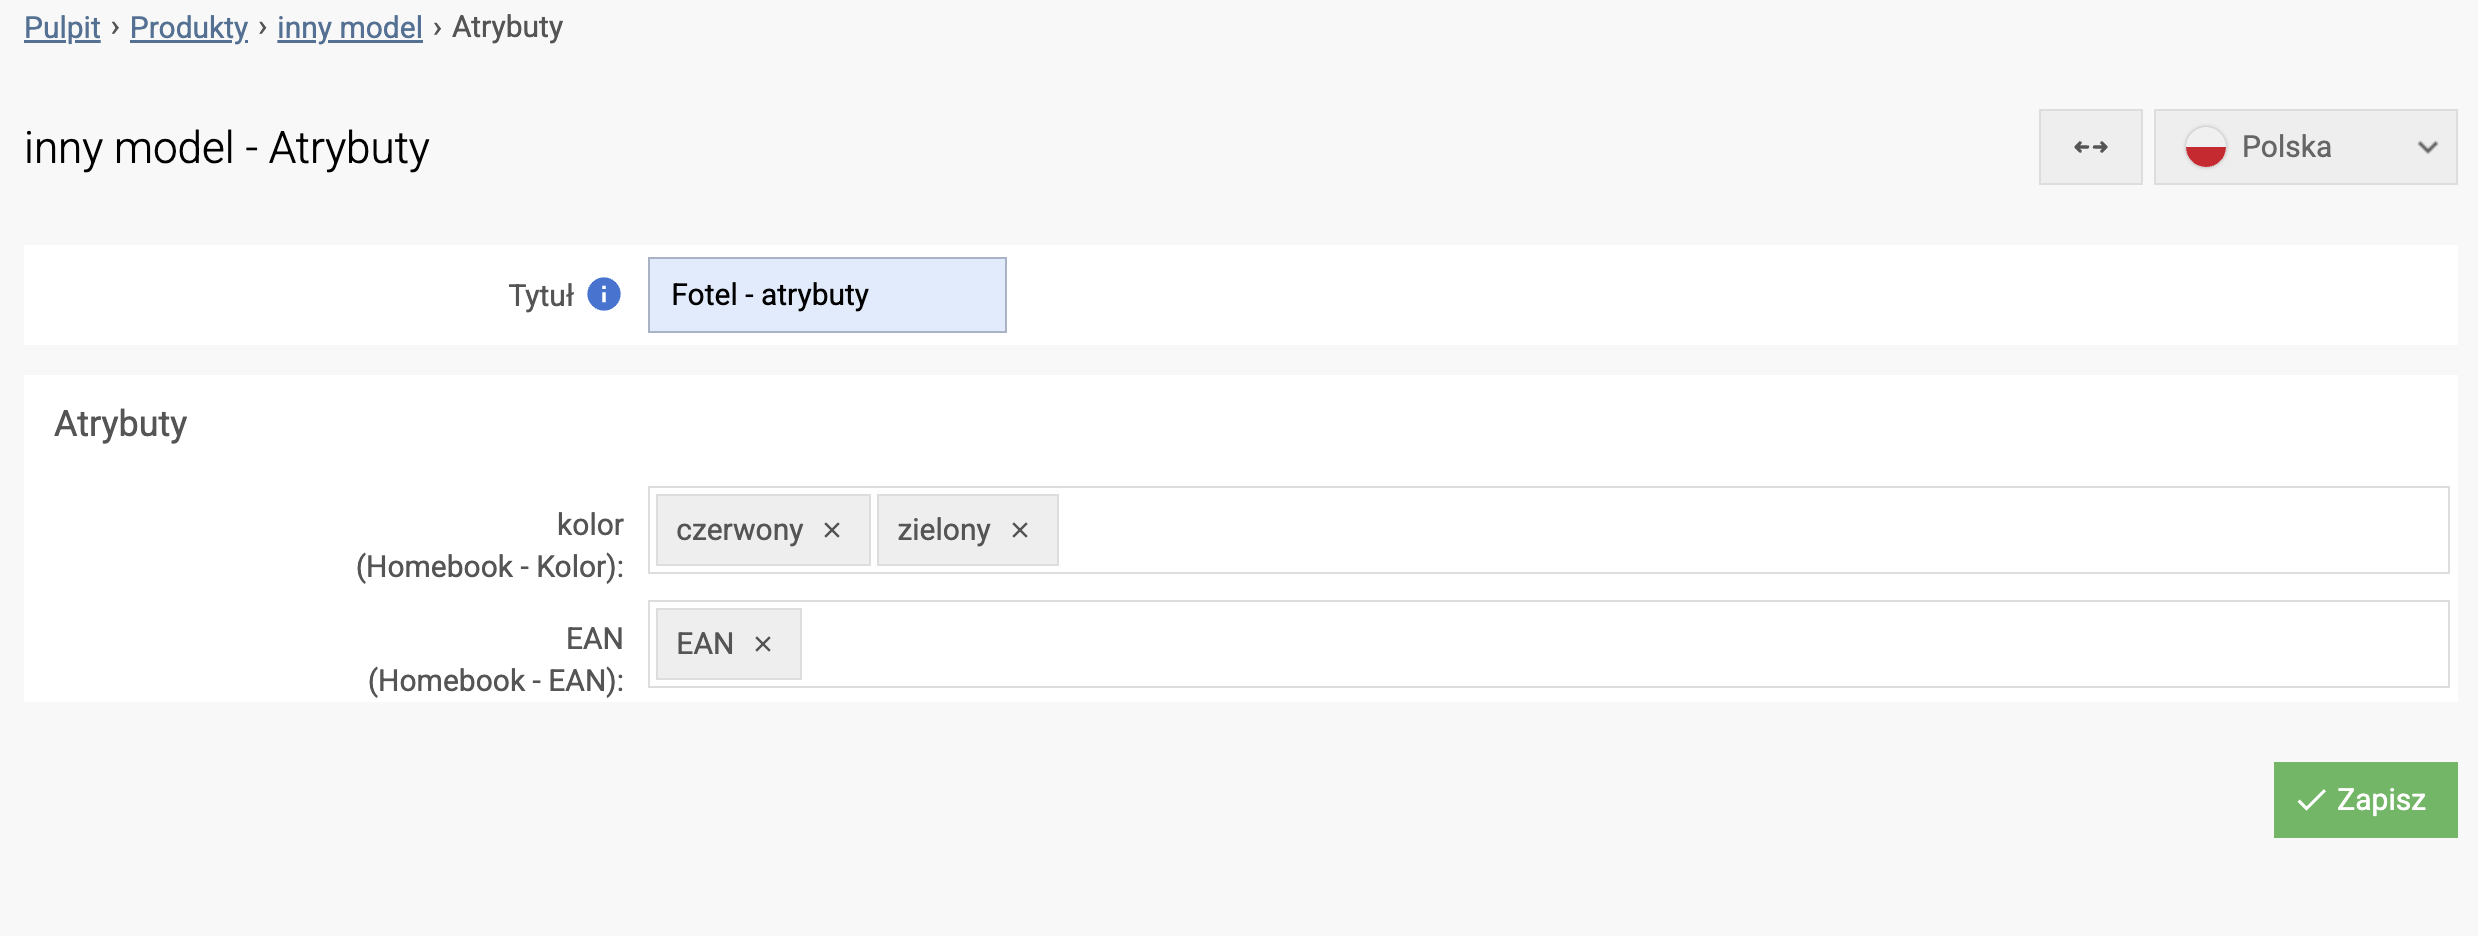2478x936 pixels.
Task: Click the checkmark icon on Zapisz
Action: pos(2311,800)
